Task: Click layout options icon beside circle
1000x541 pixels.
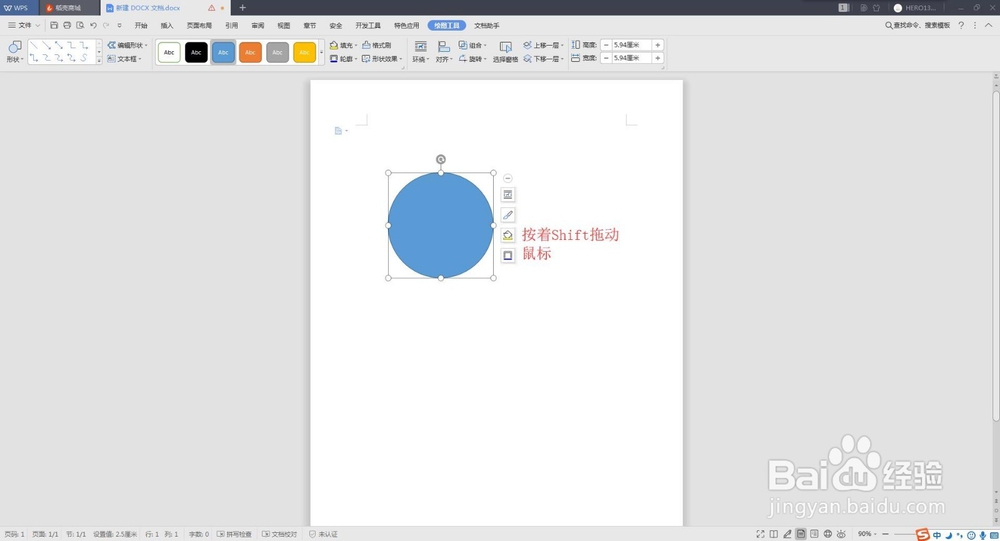Action: point(508,195)
